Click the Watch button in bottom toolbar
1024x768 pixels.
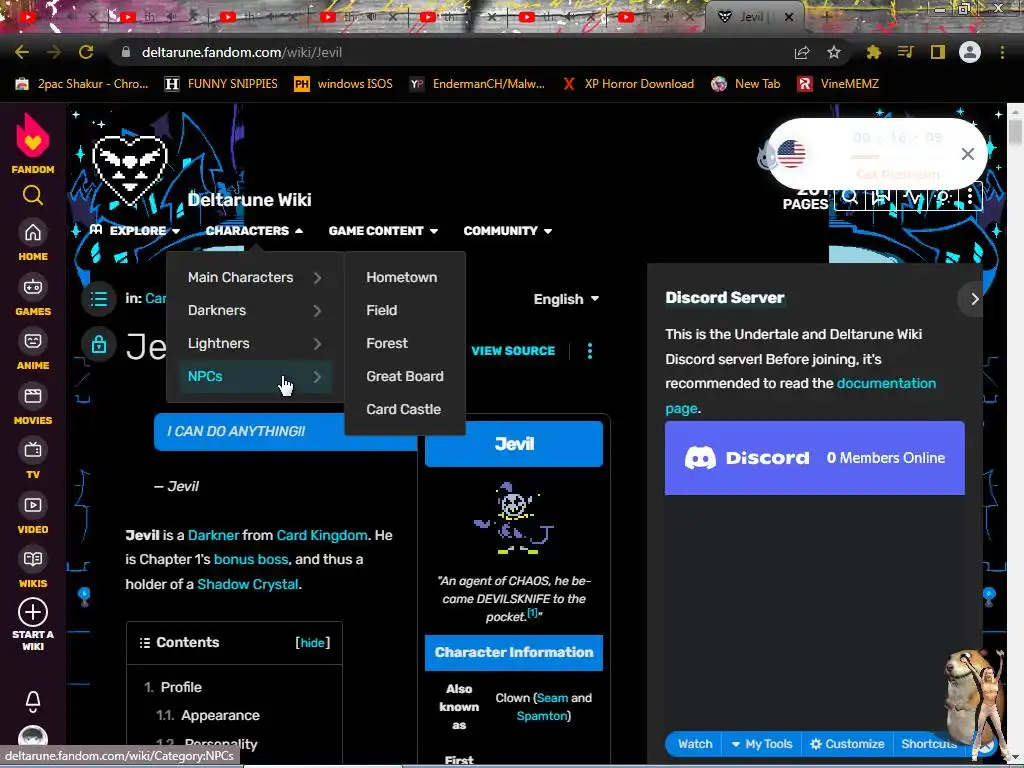point(695,744)
